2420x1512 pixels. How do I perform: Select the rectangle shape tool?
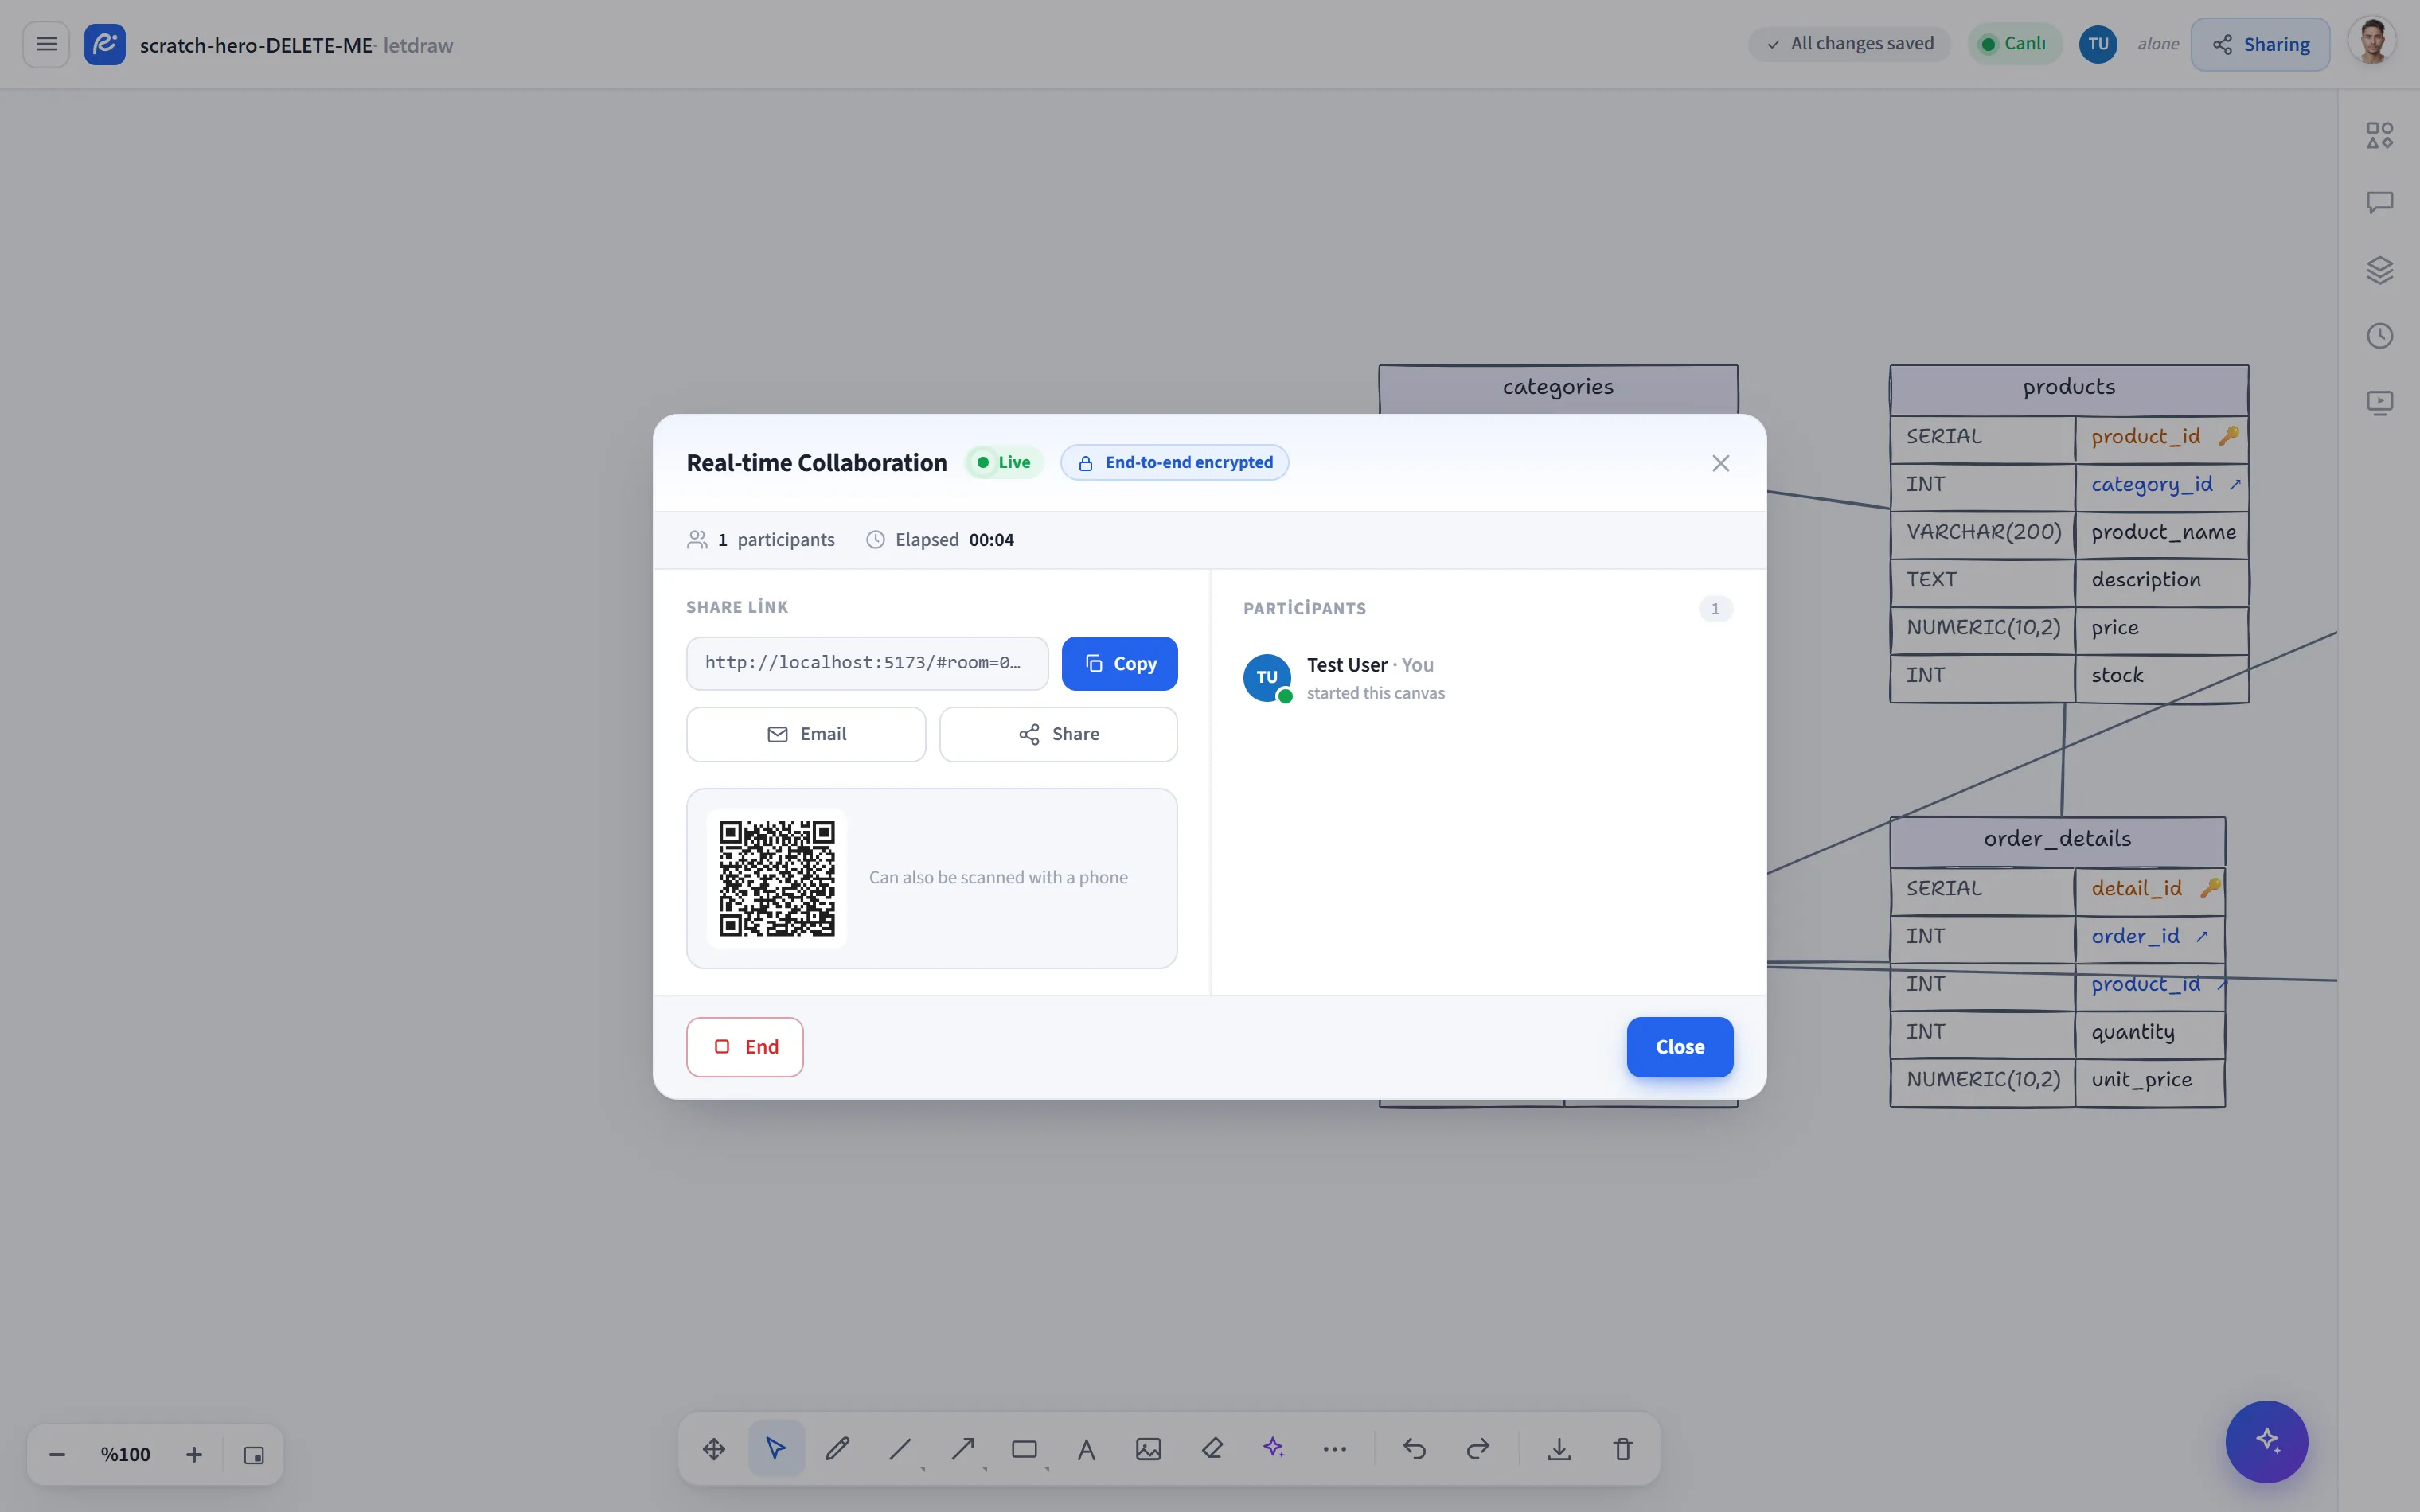[1024, 1448]
